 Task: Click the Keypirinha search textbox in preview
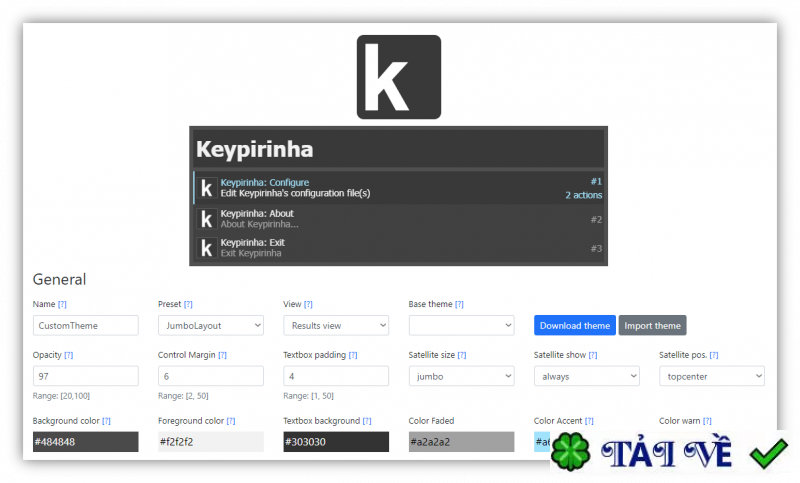(398, 149)
